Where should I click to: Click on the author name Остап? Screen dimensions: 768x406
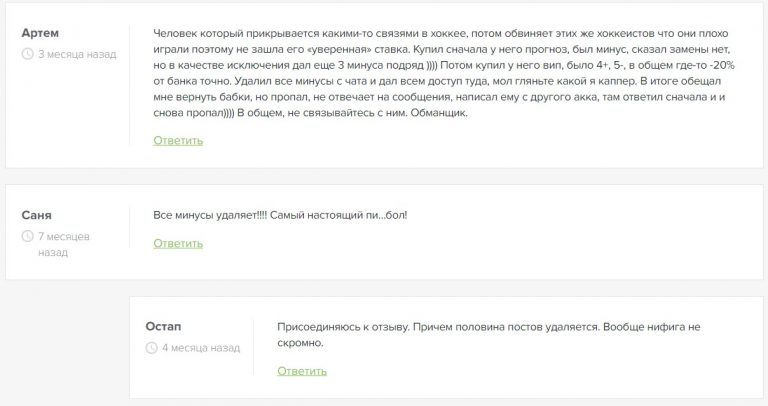[163, 327]
